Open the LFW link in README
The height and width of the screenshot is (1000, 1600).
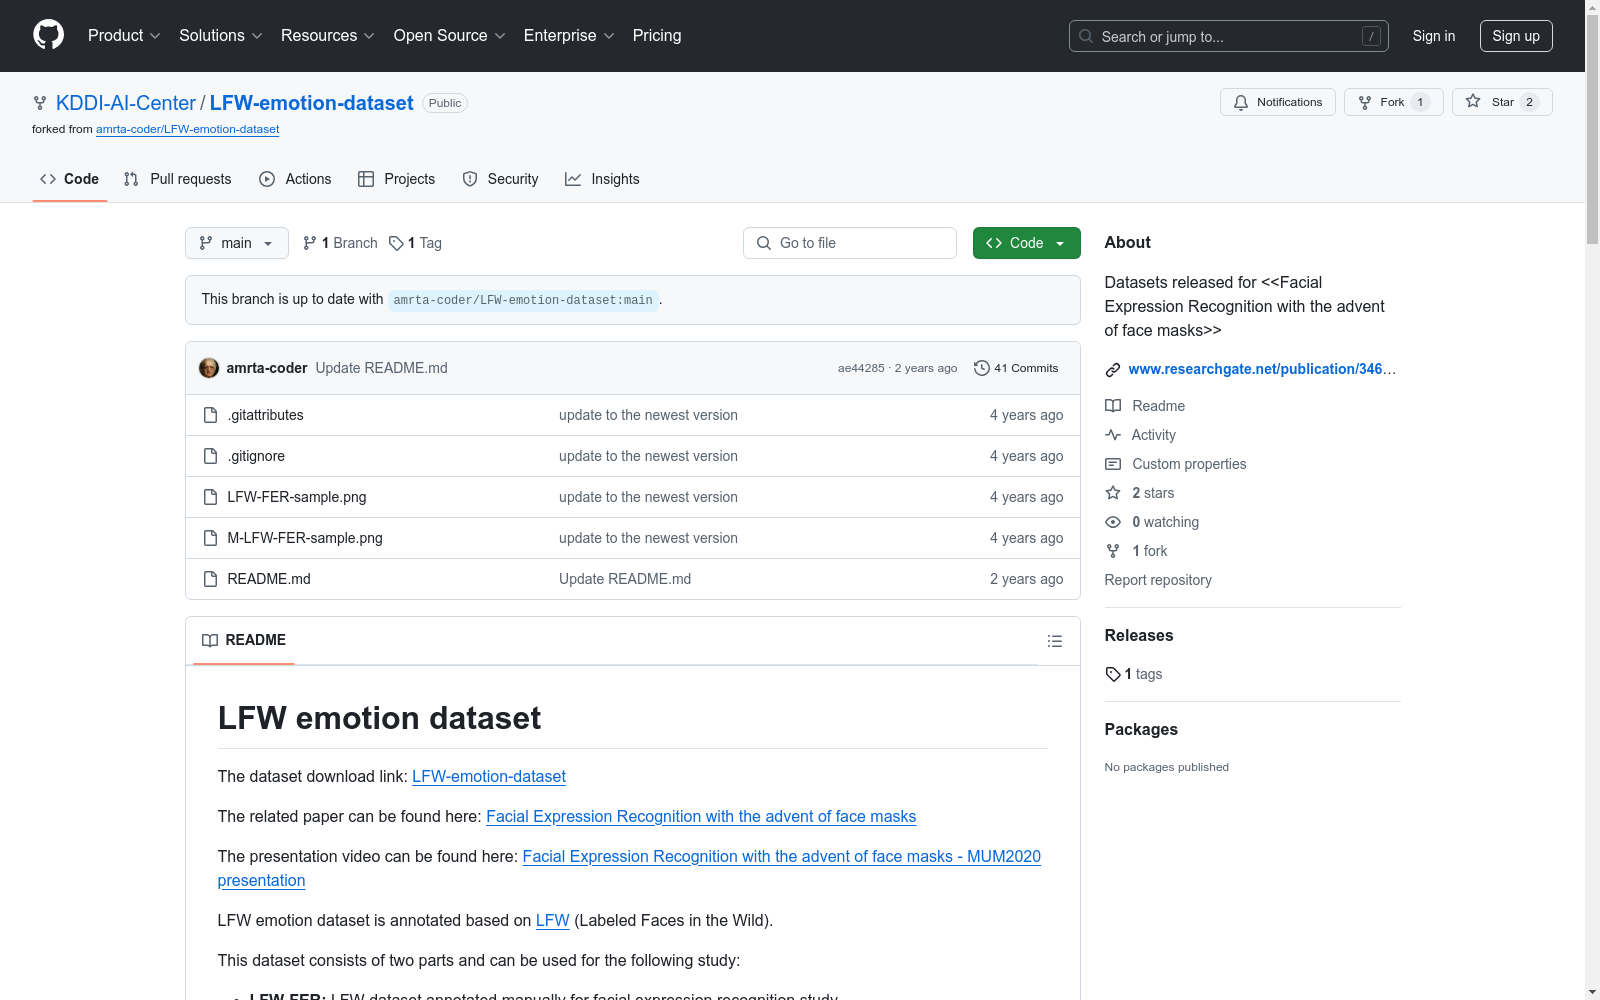tap(552, 920)
